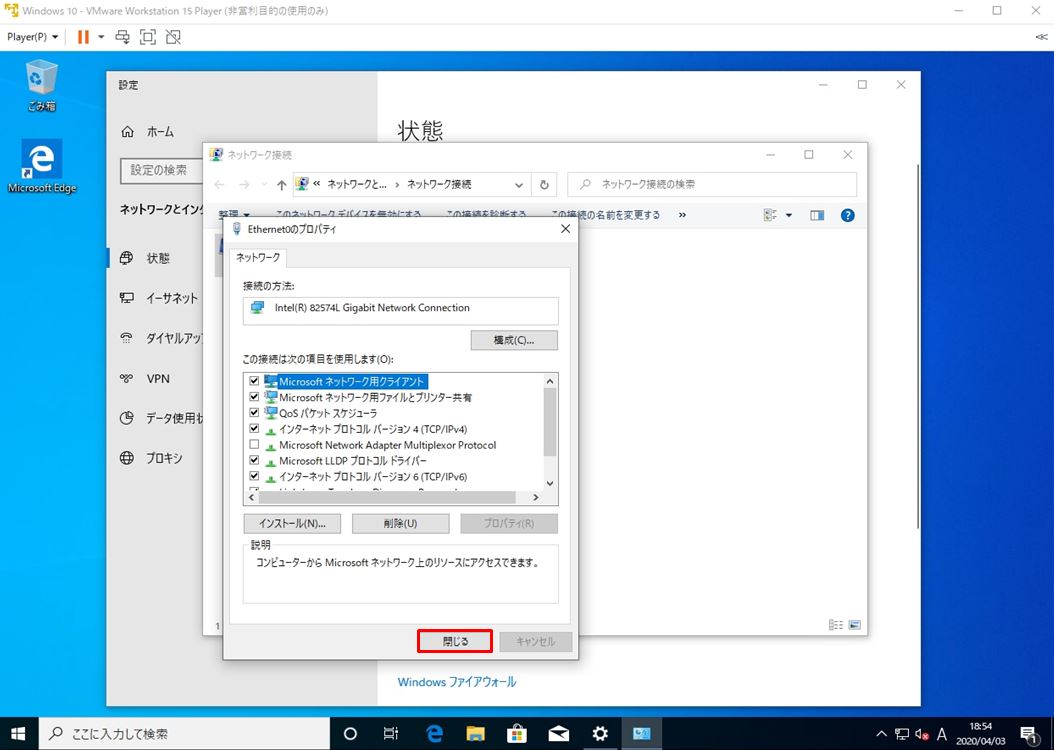
Task: Open Task View on the taskbar
Action: click(x=391, y=734)
